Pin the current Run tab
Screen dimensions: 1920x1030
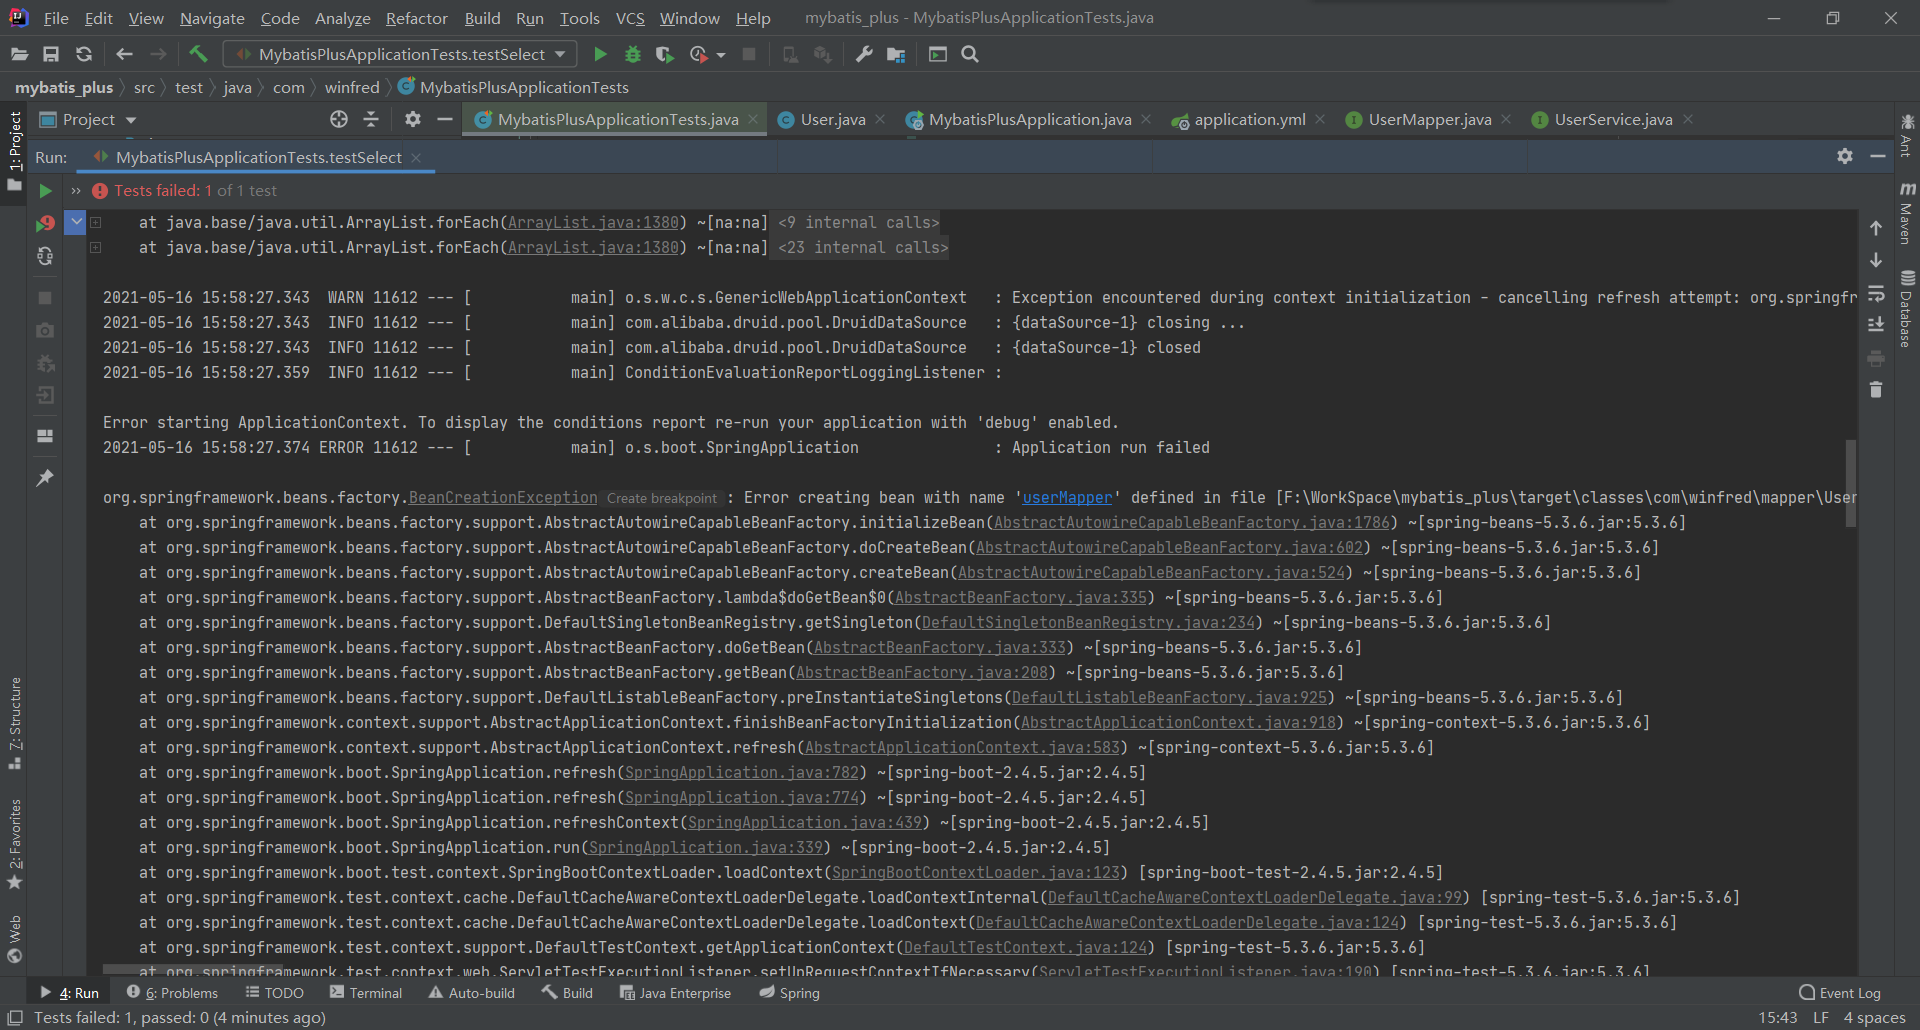click(45, 478)
